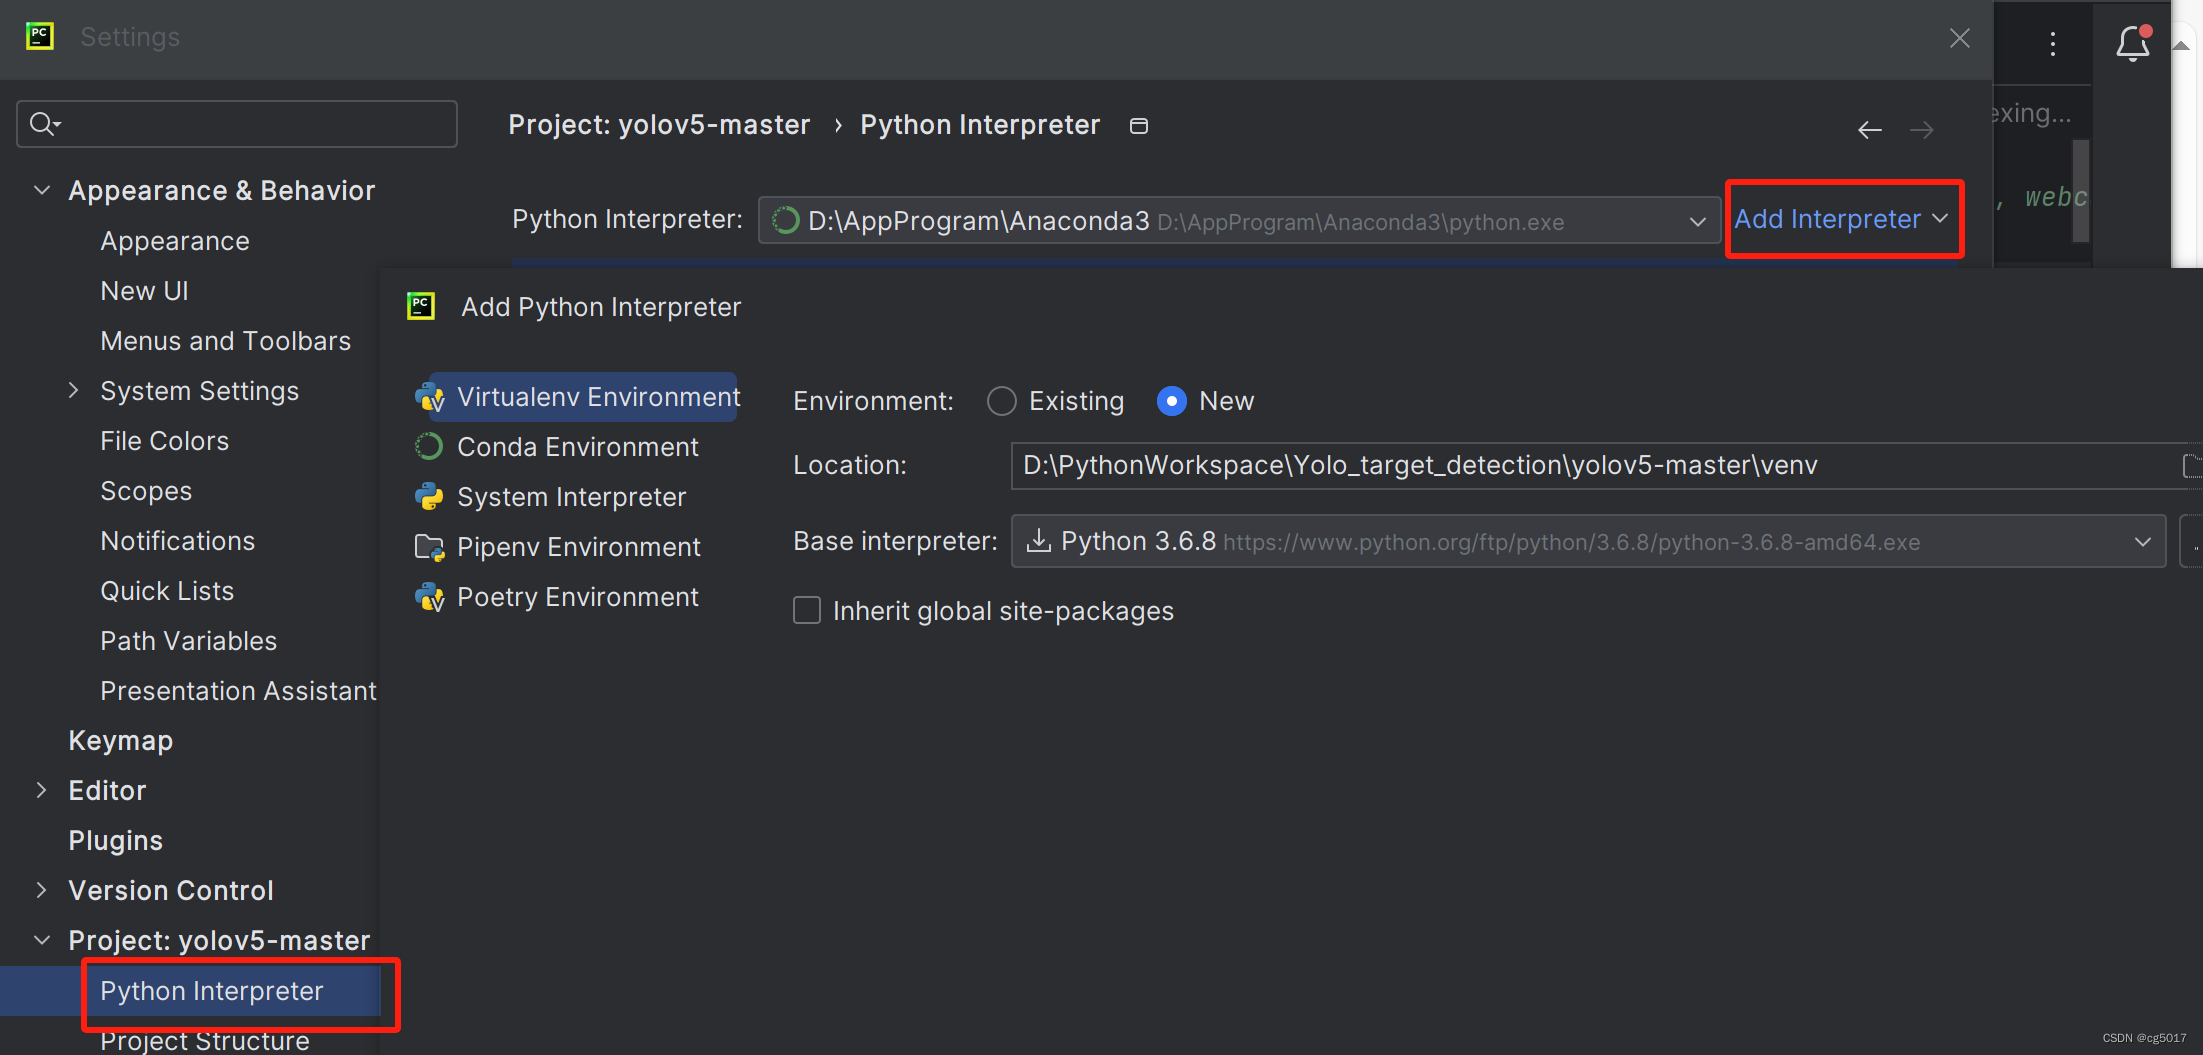Open the vertical three-dot menu

tap(2052, 43)
